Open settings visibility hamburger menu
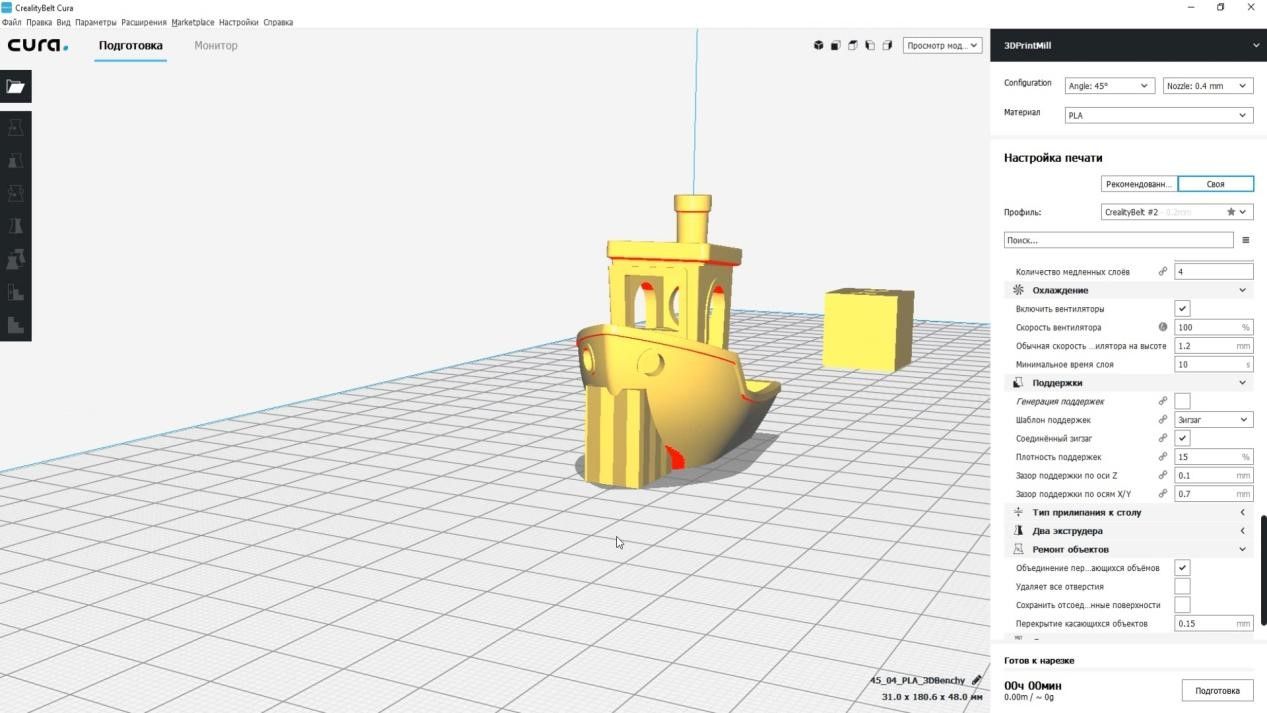 (x=1246, y=240)
